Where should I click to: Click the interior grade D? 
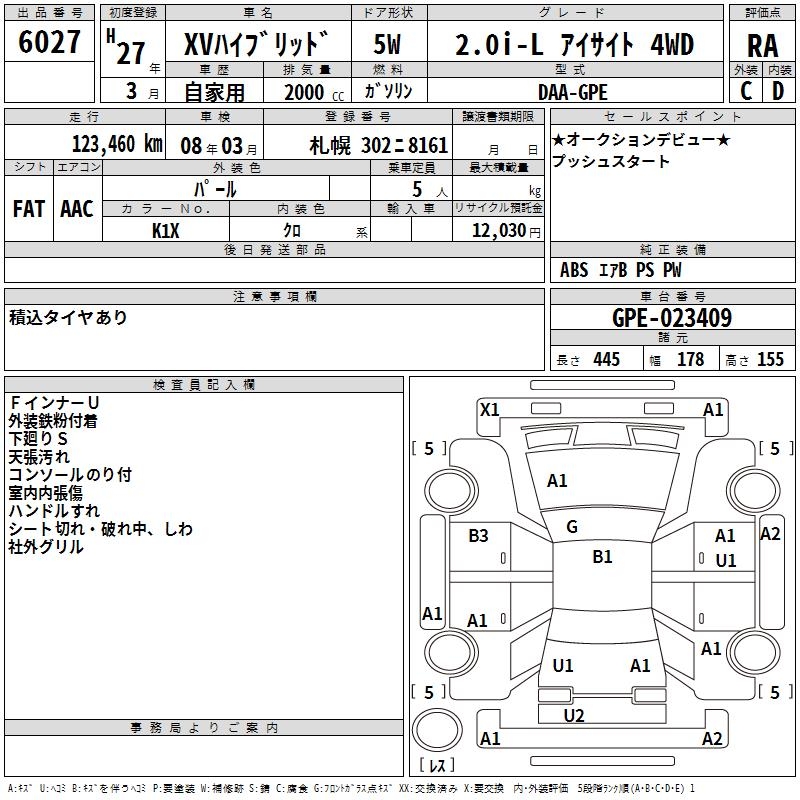coord(778,91)
